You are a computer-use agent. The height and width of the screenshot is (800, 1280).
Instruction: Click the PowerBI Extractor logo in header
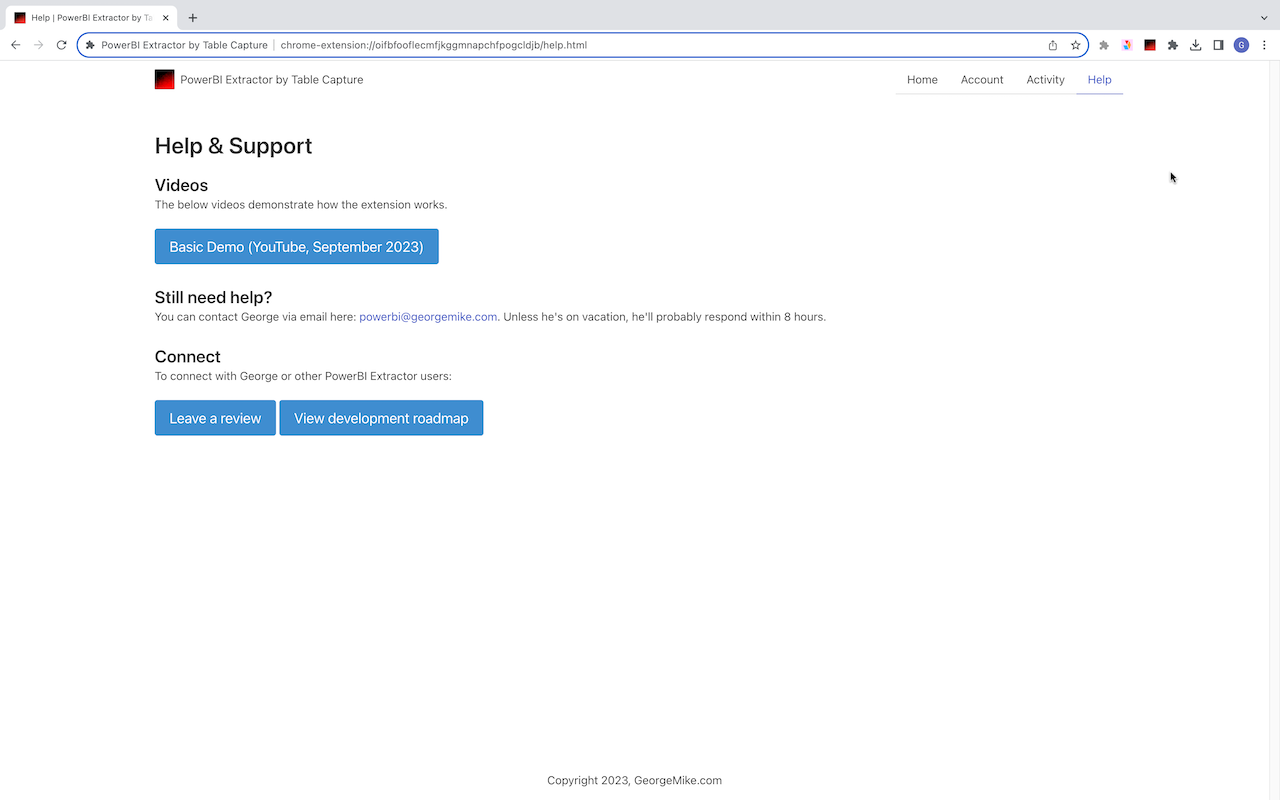pyautogui.click(x=164, y=79)
